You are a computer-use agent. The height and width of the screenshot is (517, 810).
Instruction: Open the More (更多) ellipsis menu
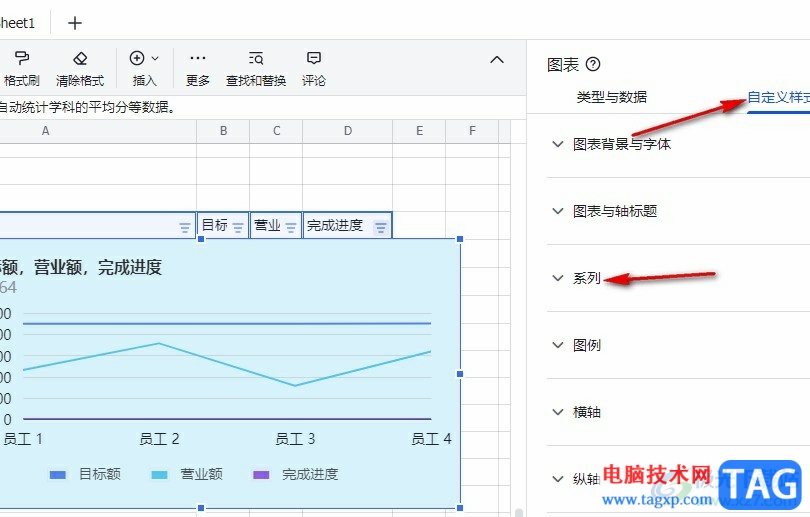click(198, 58)
